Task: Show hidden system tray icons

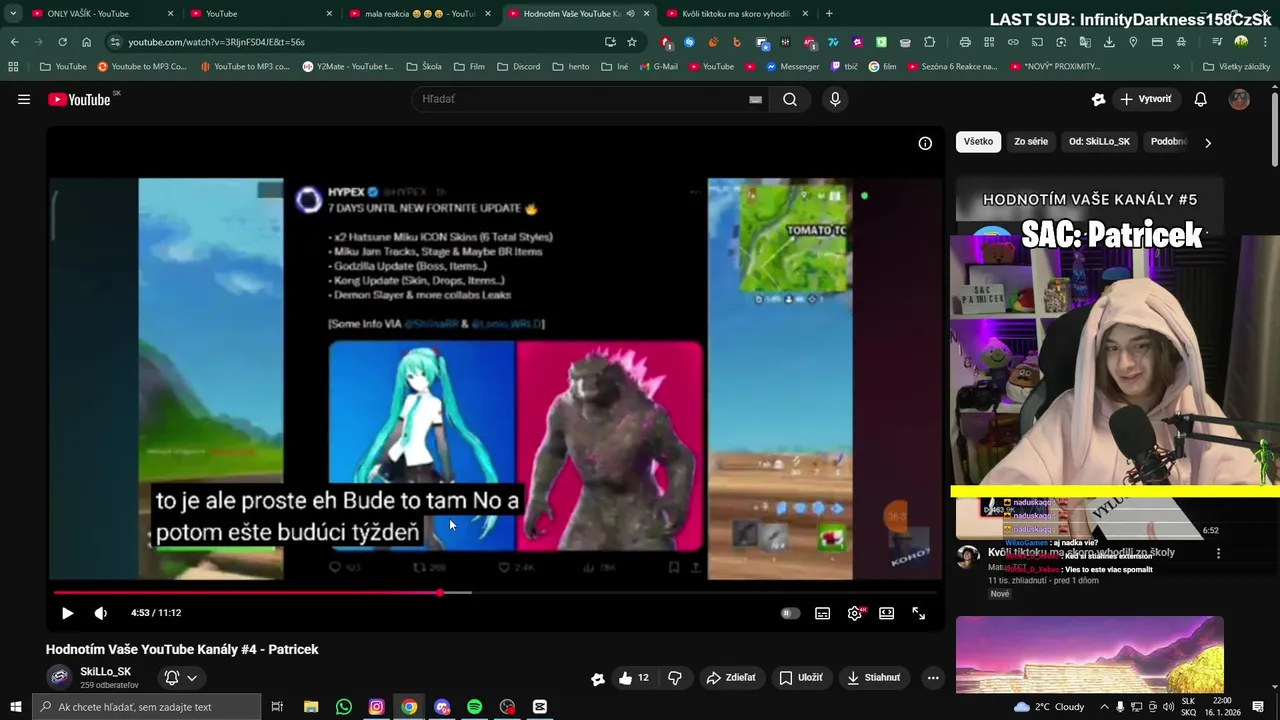Action: click(x=1104, y=707)
